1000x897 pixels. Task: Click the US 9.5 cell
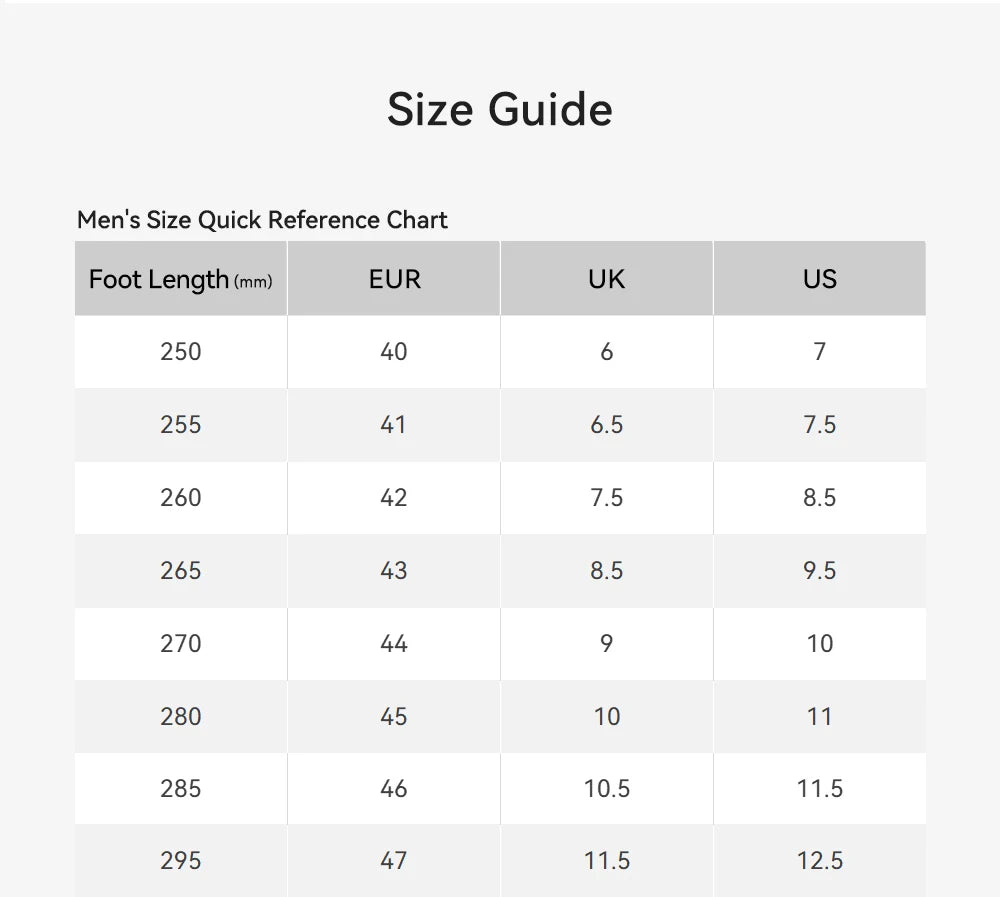[x=820, y=571]
